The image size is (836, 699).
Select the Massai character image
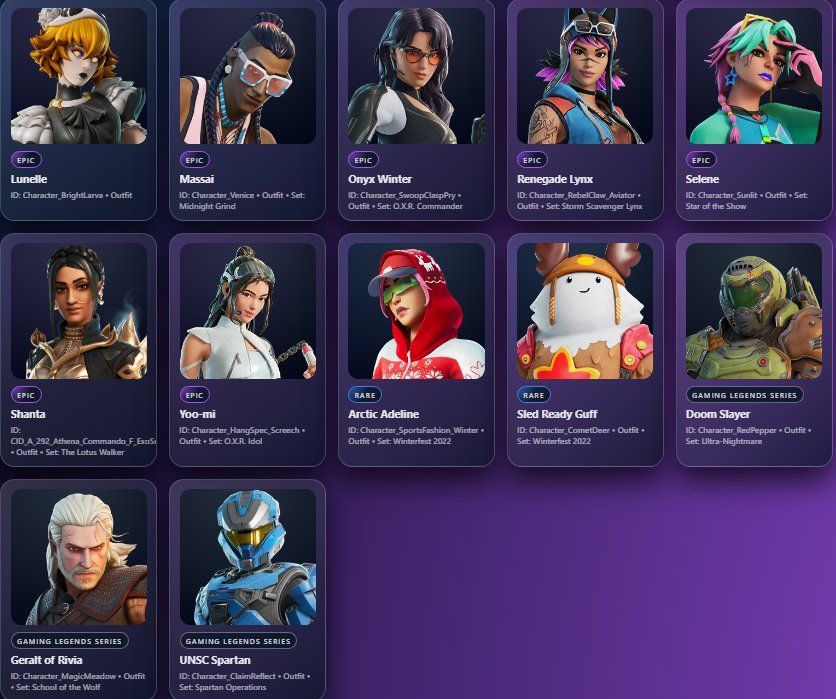[x=248, y=76]
